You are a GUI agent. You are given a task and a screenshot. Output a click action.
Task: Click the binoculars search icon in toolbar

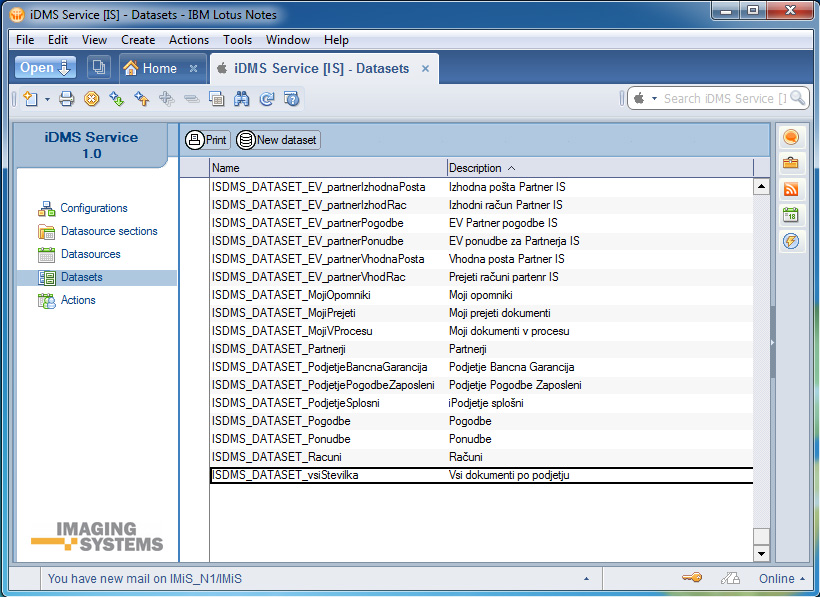click(x=241, y=99)
